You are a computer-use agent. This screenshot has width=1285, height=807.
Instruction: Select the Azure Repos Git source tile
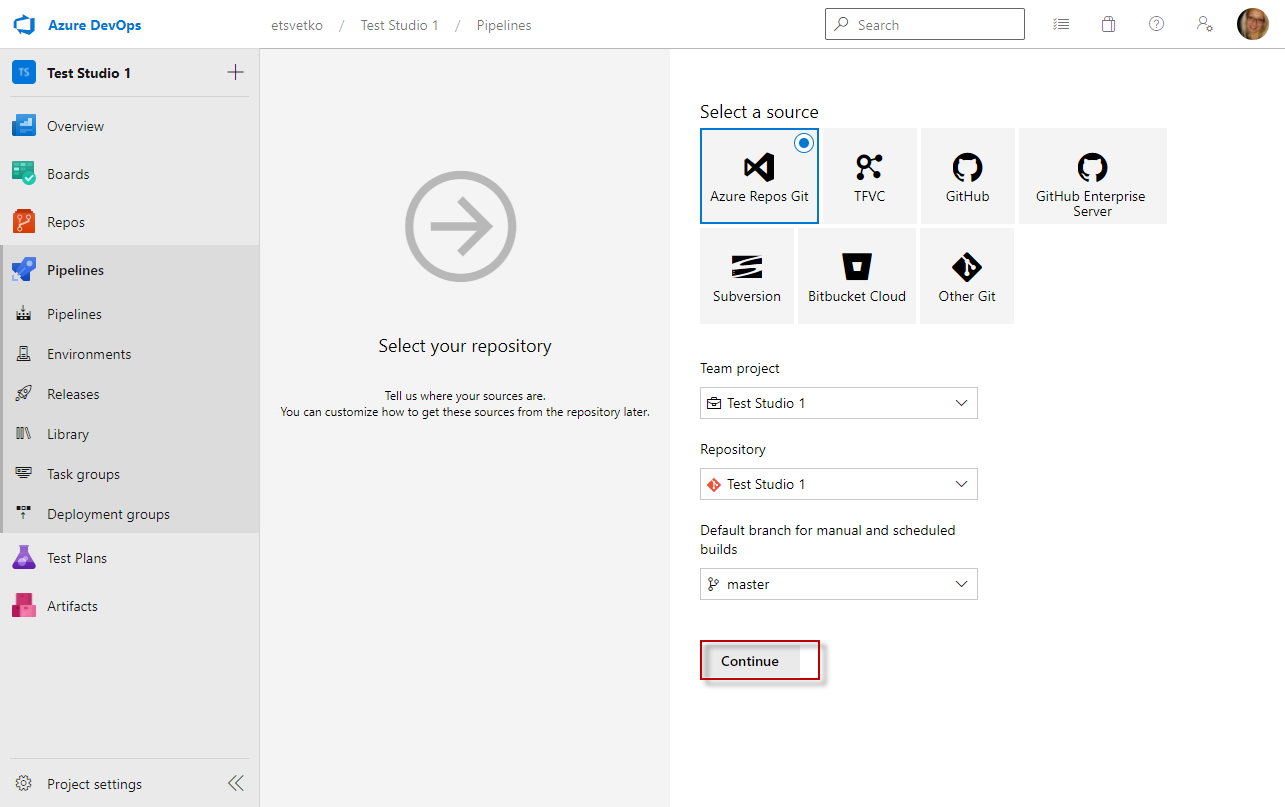(759, 175)
